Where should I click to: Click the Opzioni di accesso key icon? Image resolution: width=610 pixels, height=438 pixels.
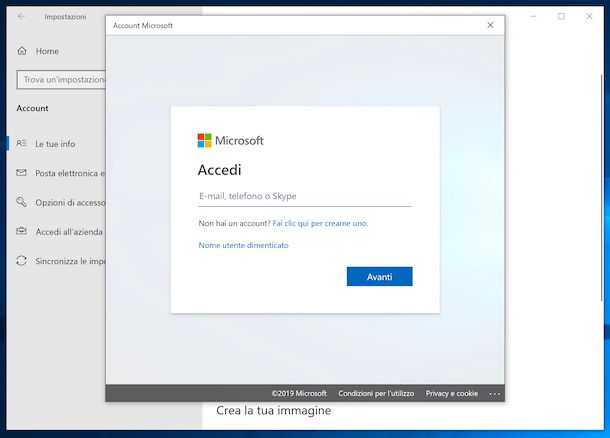pos(21,202)
